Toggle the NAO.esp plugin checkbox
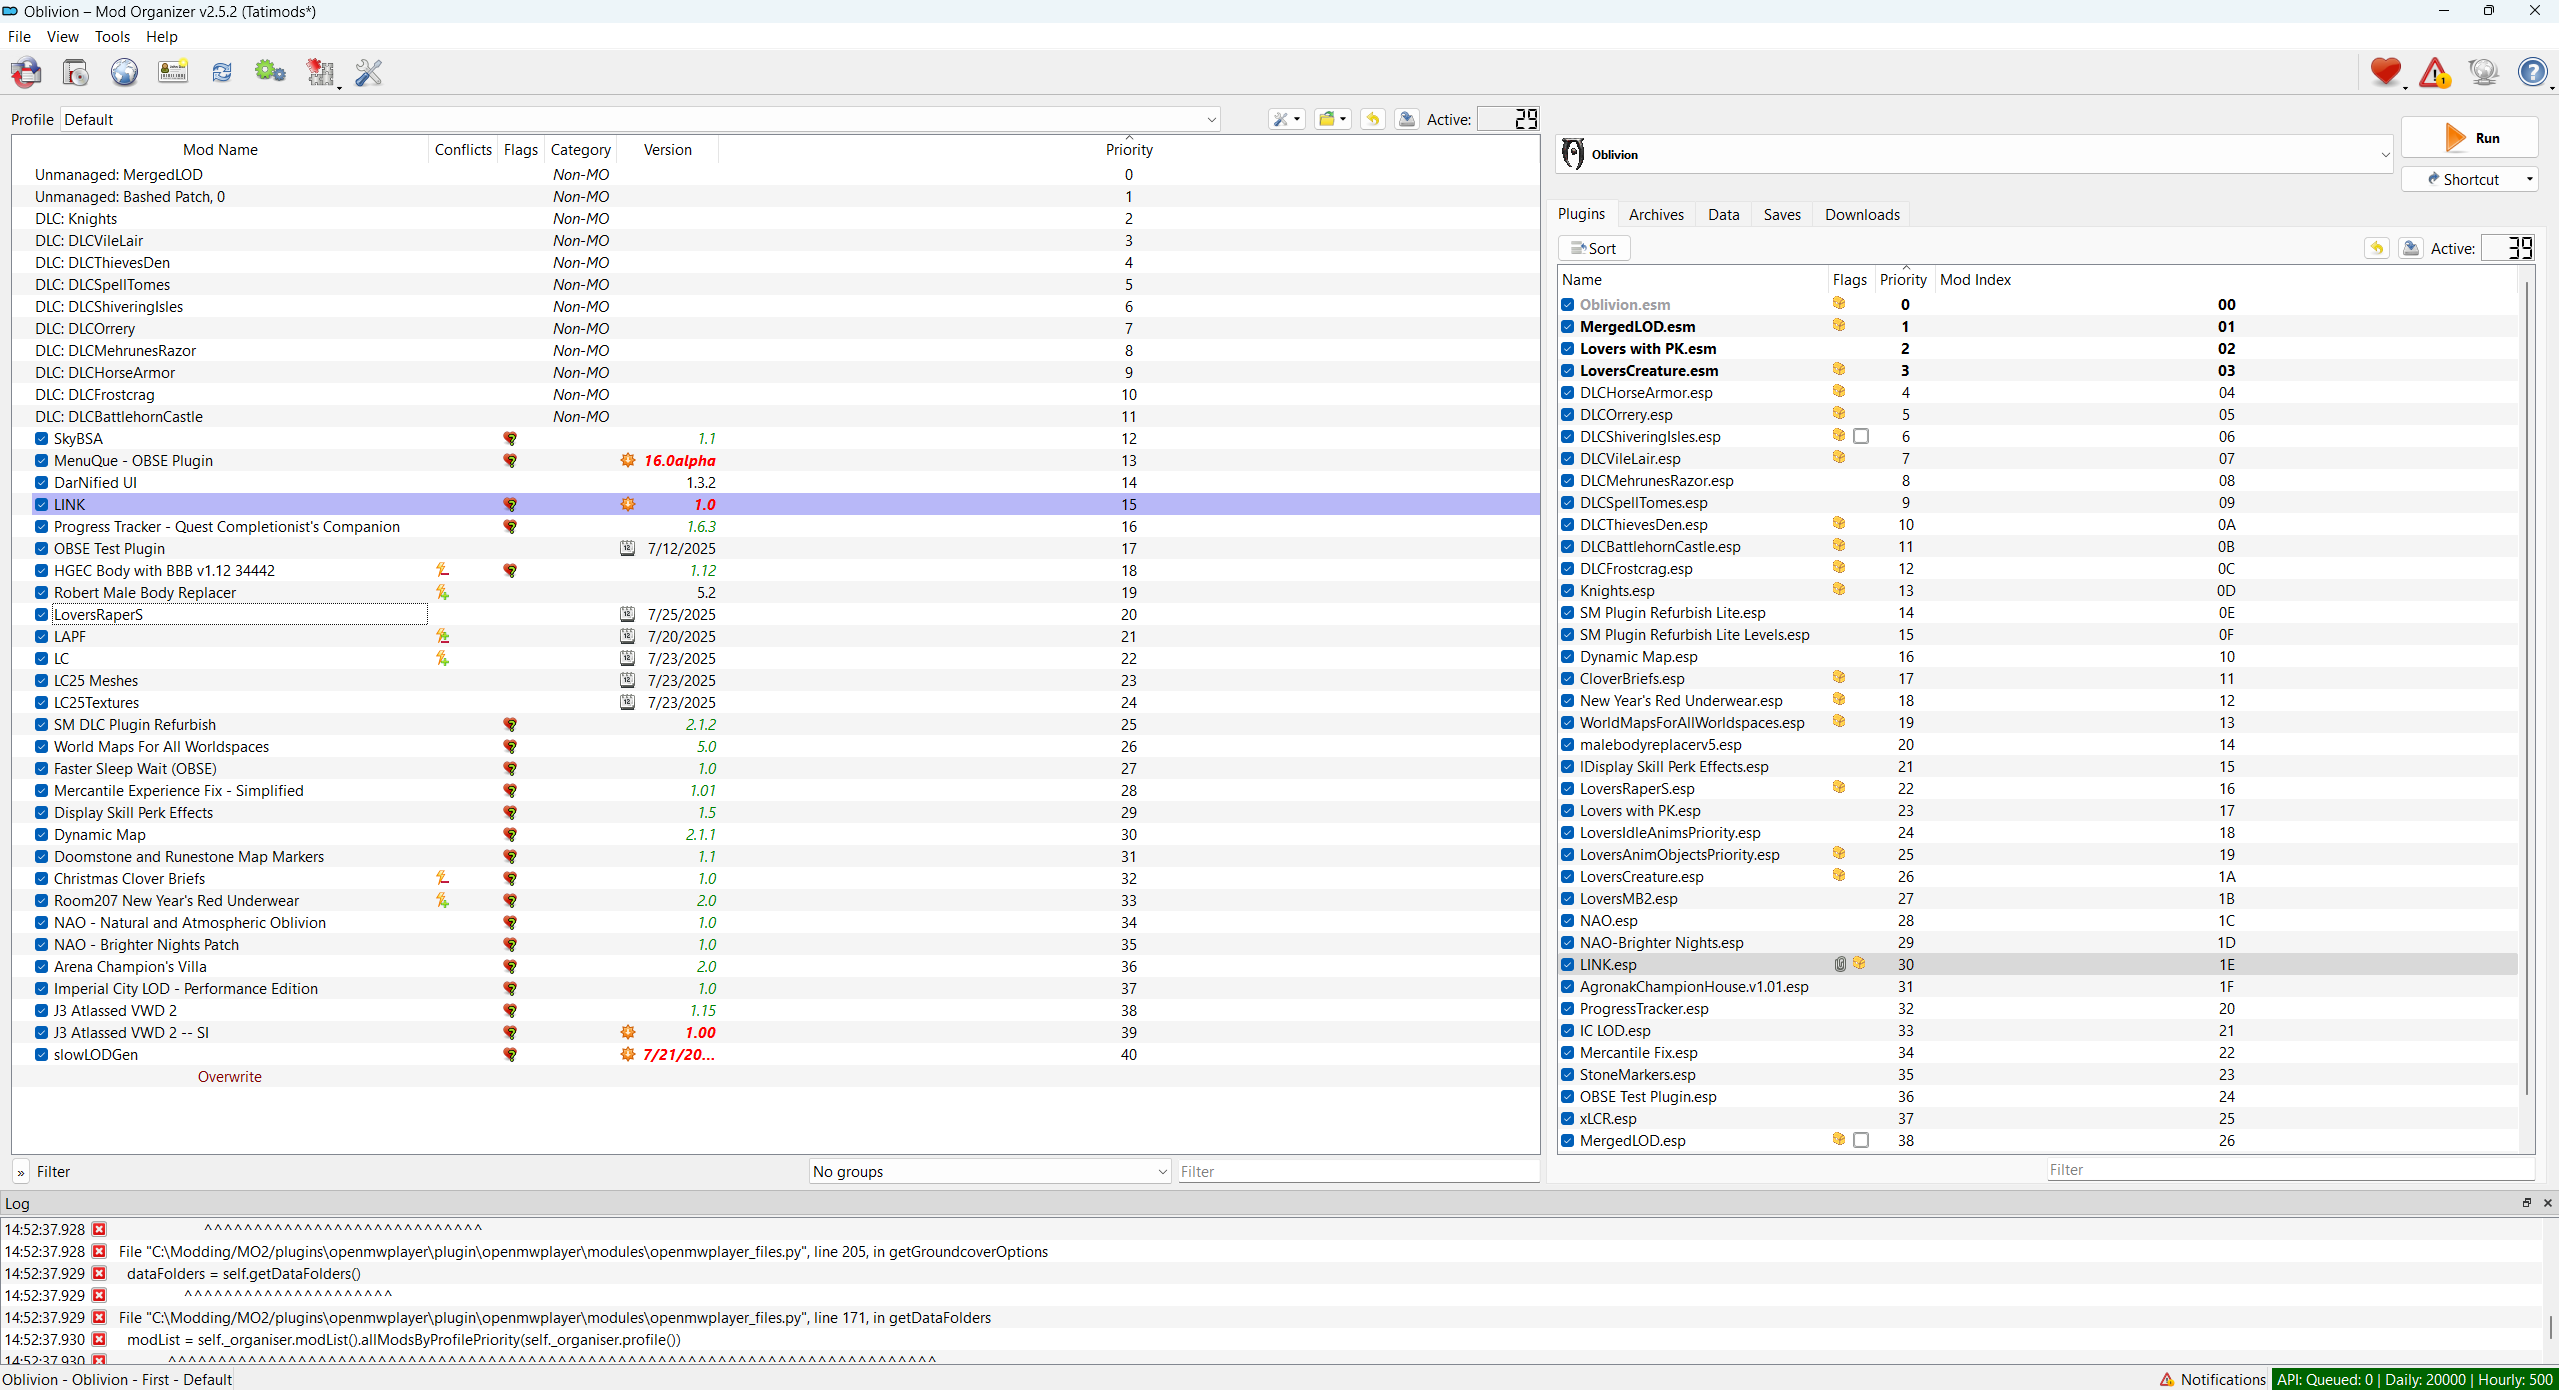This screenshot has height=1390, width=2559. 1568,921
